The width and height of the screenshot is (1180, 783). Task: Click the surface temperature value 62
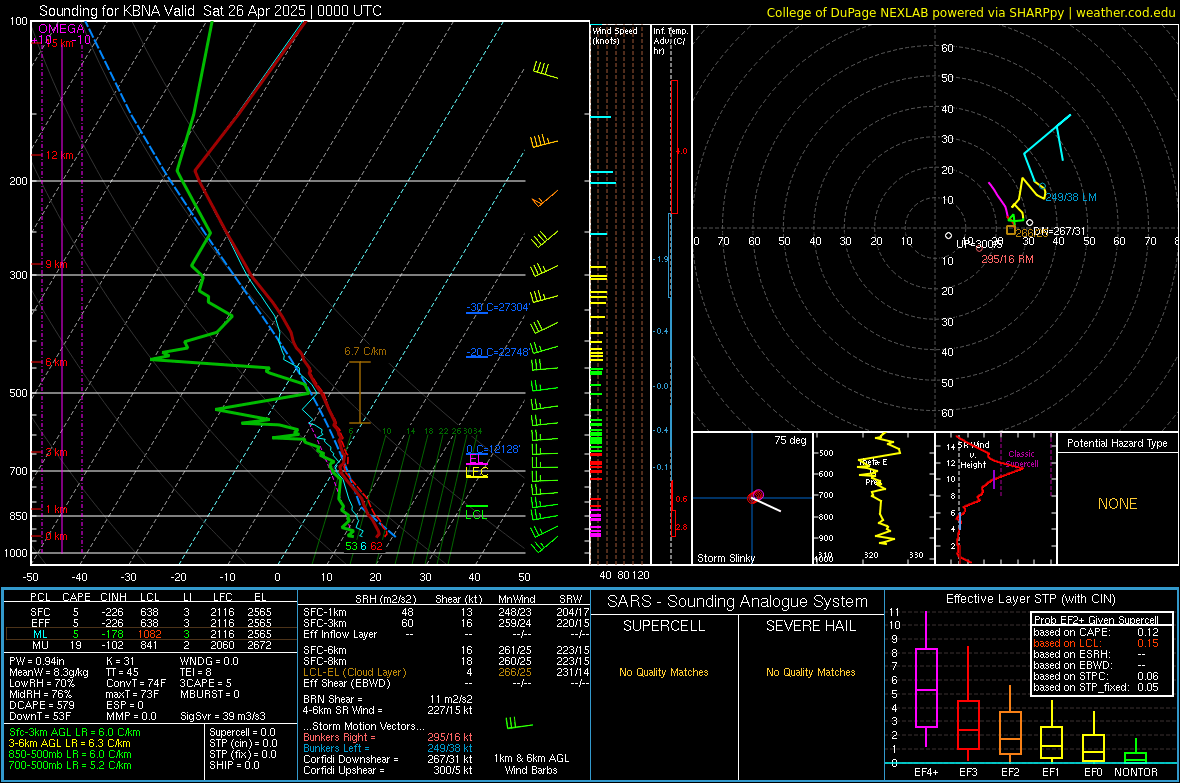[x=376, y=546]
